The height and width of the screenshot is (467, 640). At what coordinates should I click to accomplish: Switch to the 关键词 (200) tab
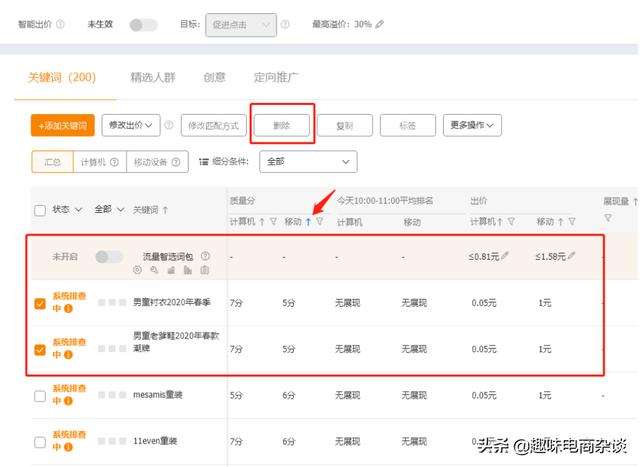click(62, 77)
